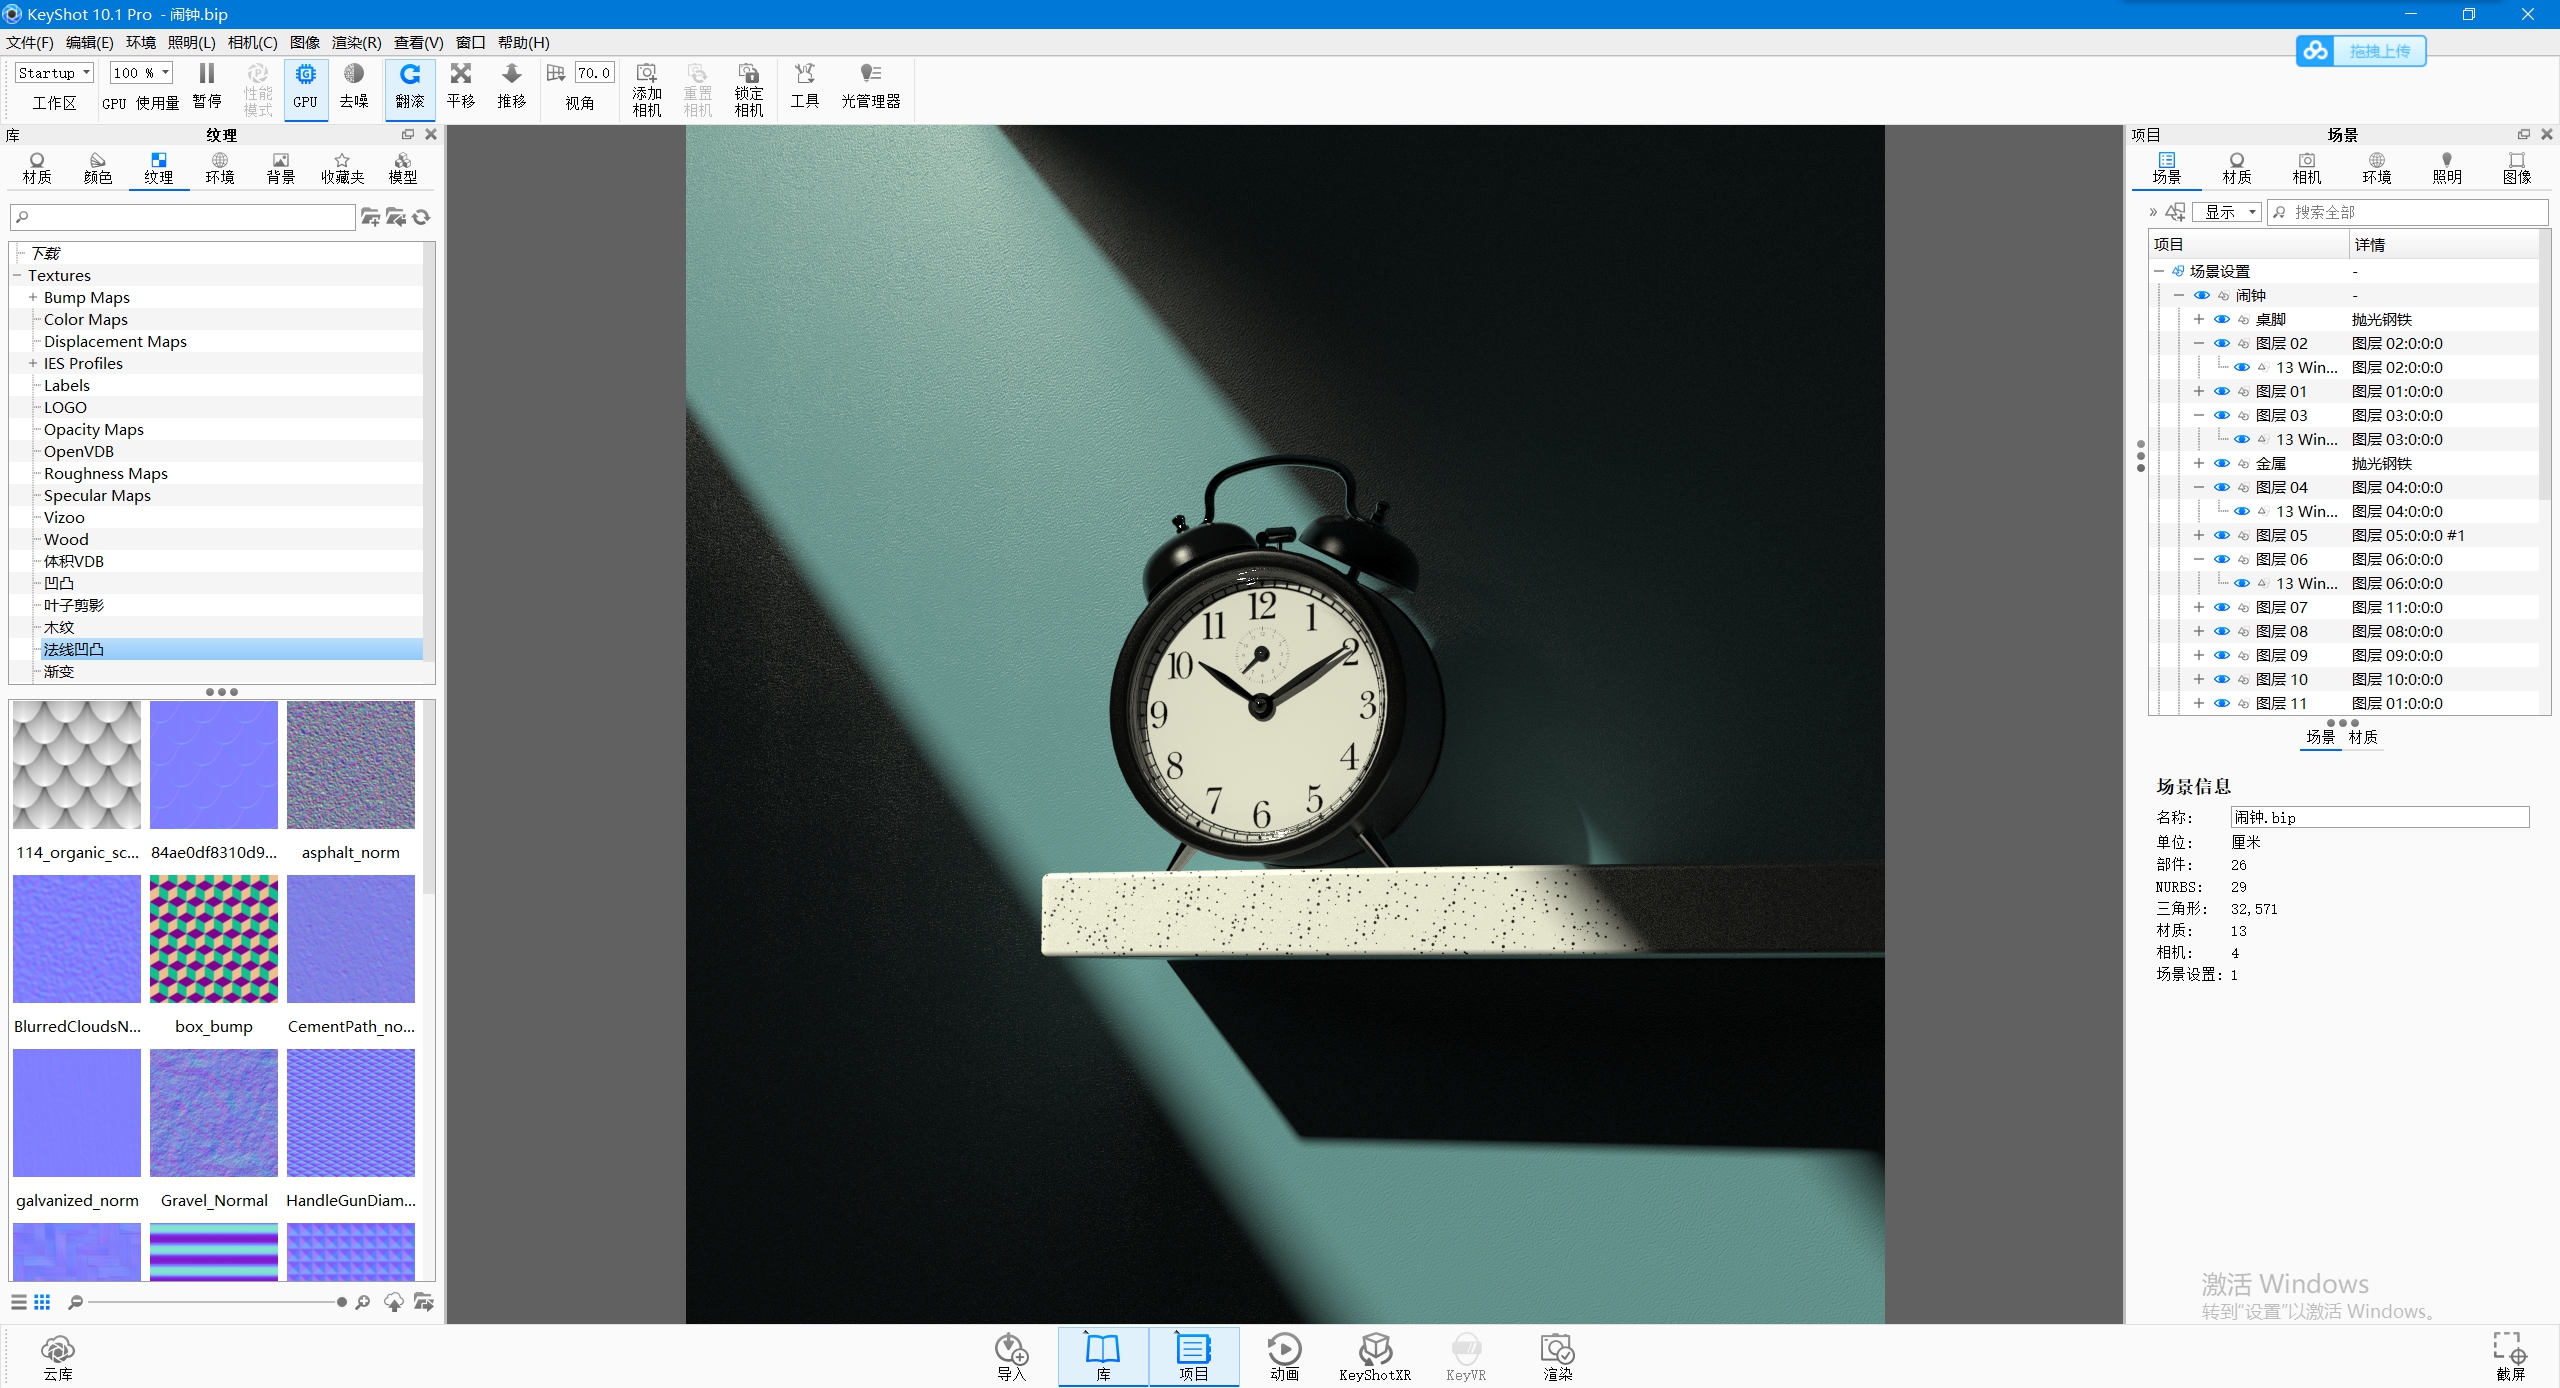This screenshot has height=1388, width=2560.
Task: Select the 平移 pan camera tool
Action: (x=460, y=88)
